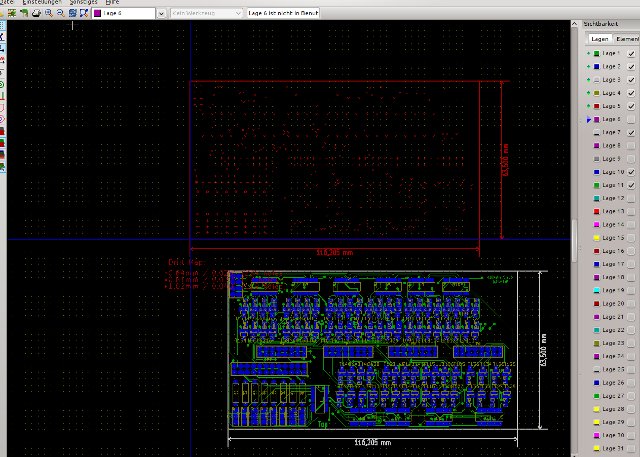Screen dimensions: 640x457
Task: Select the Lage 7 layer name
Action: pos(611,132)
